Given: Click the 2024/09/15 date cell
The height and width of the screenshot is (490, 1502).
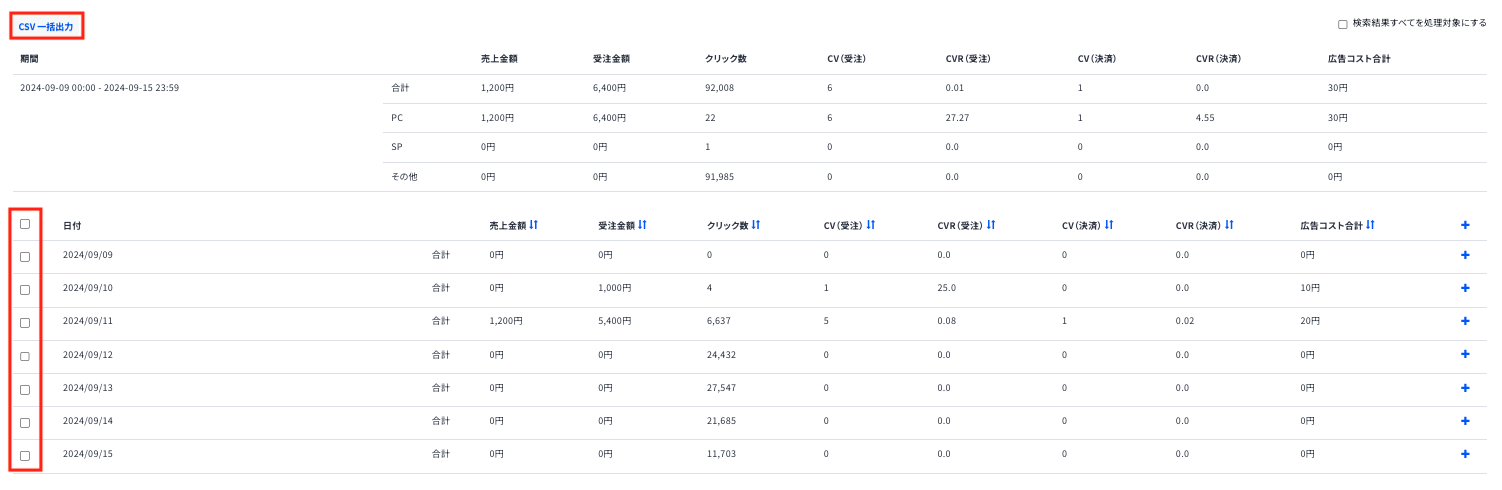Looking at the screenshot, I should click(88, 454).
